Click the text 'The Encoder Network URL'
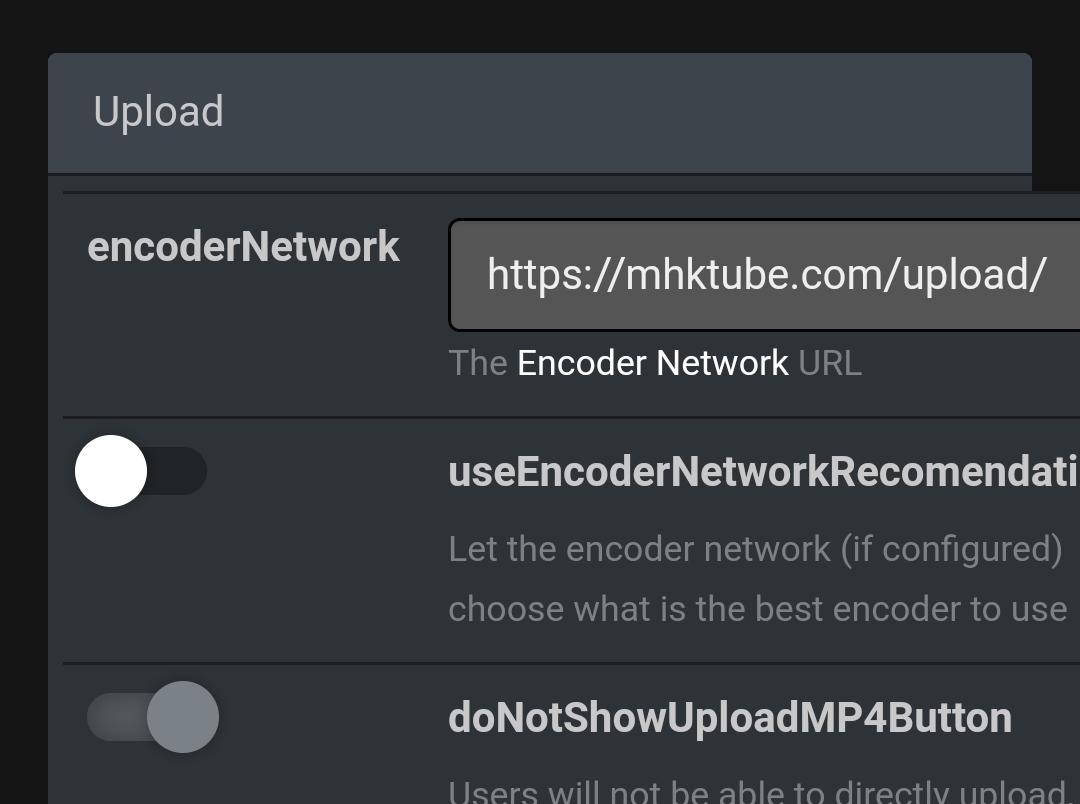The image size is (1080, 804). (x=655, y=363)
